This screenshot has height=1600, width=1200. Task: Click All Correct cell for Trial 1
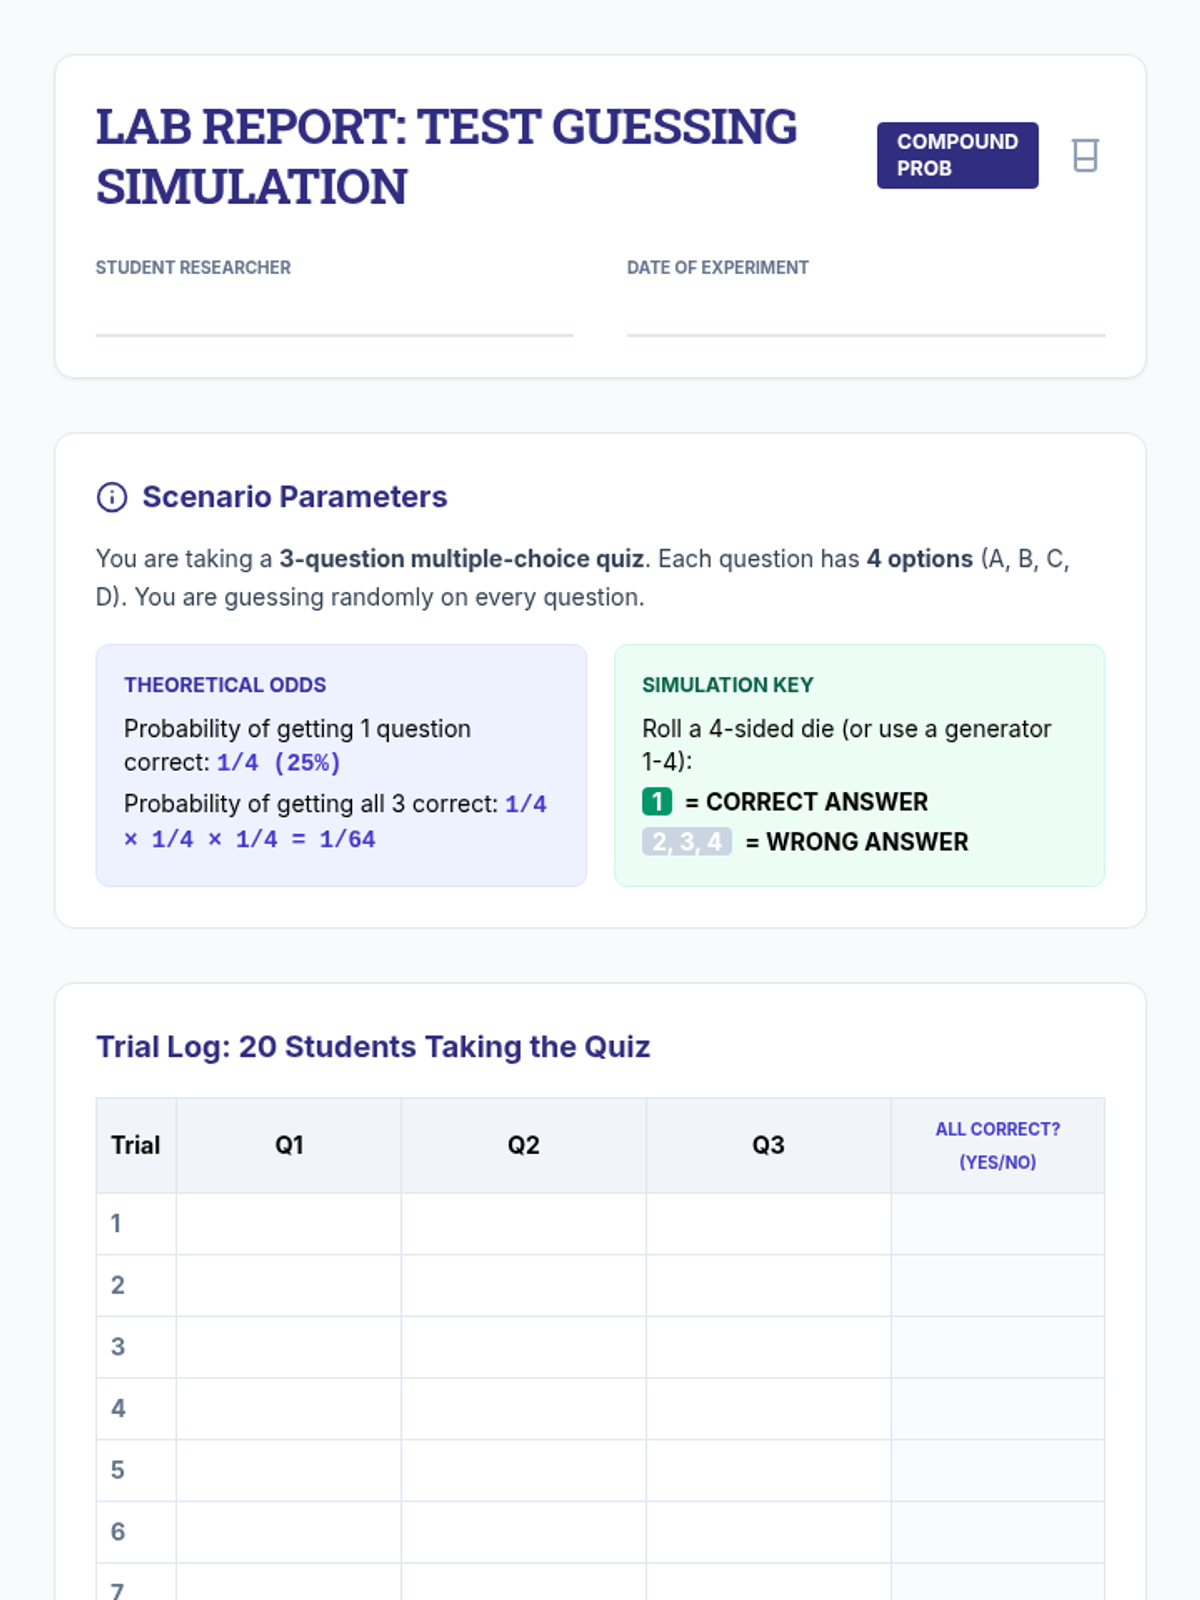(997, 1224)
